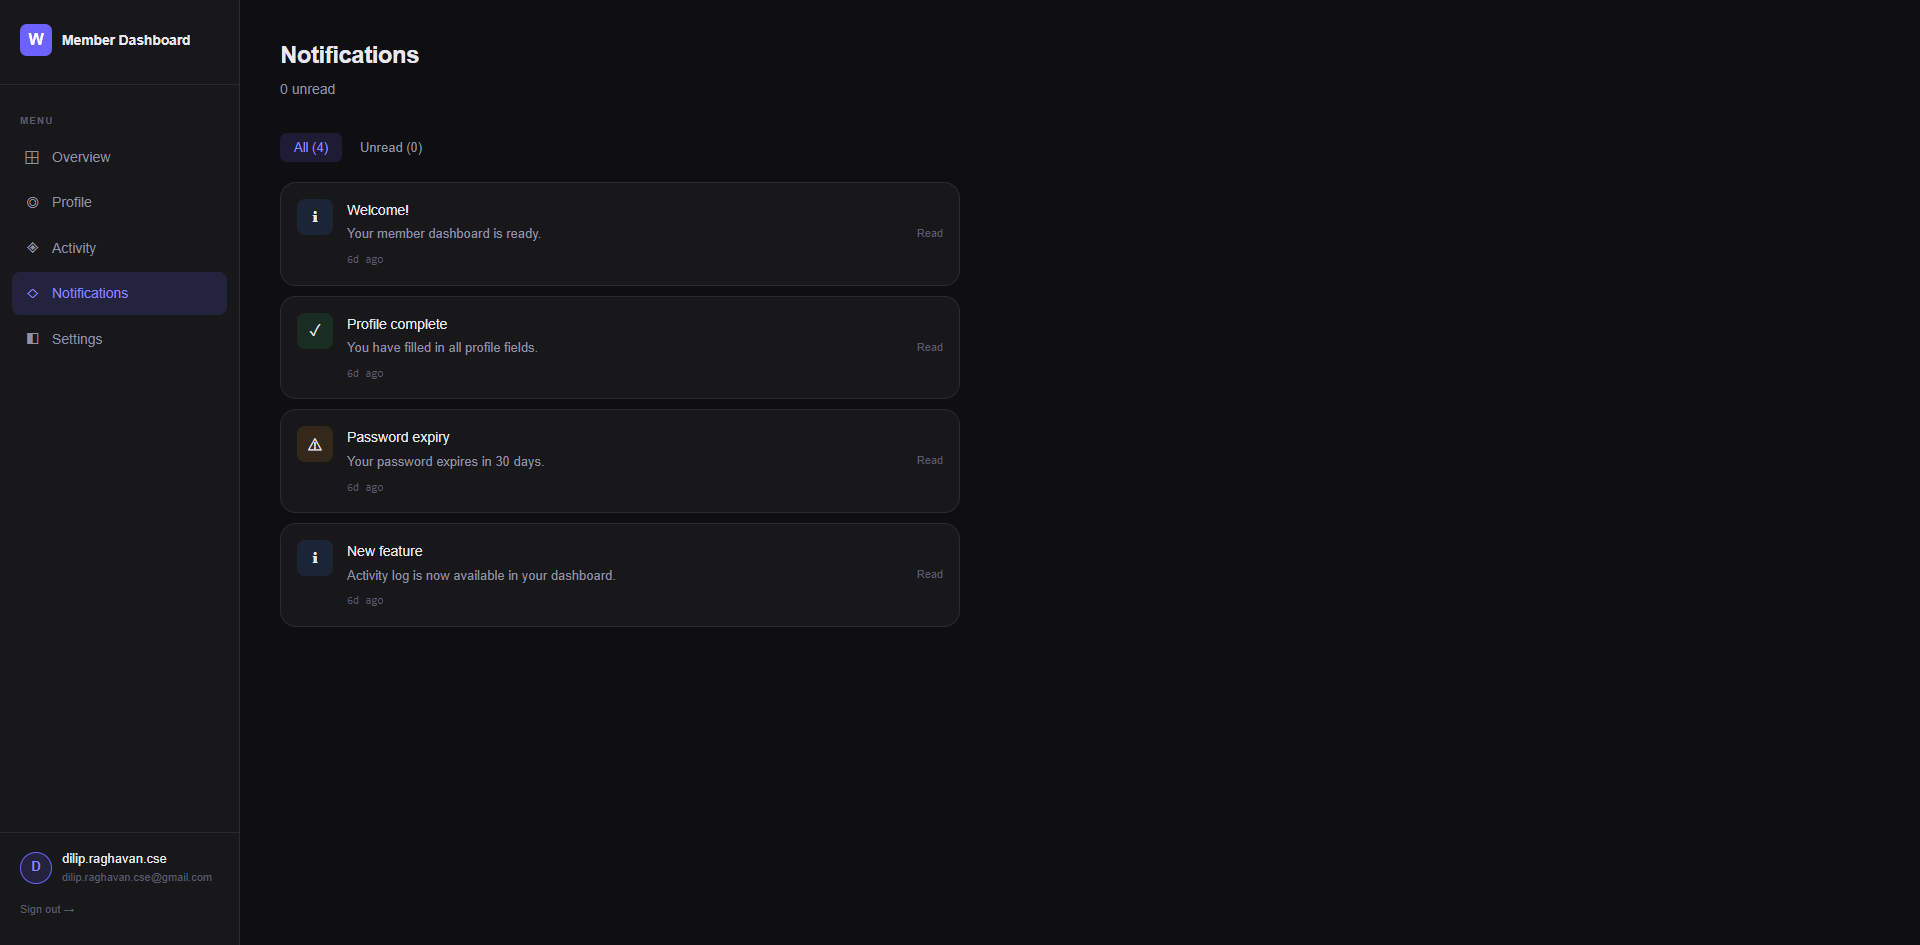
Task: Click the user avatar with letter D
Action: coord(36,867)
